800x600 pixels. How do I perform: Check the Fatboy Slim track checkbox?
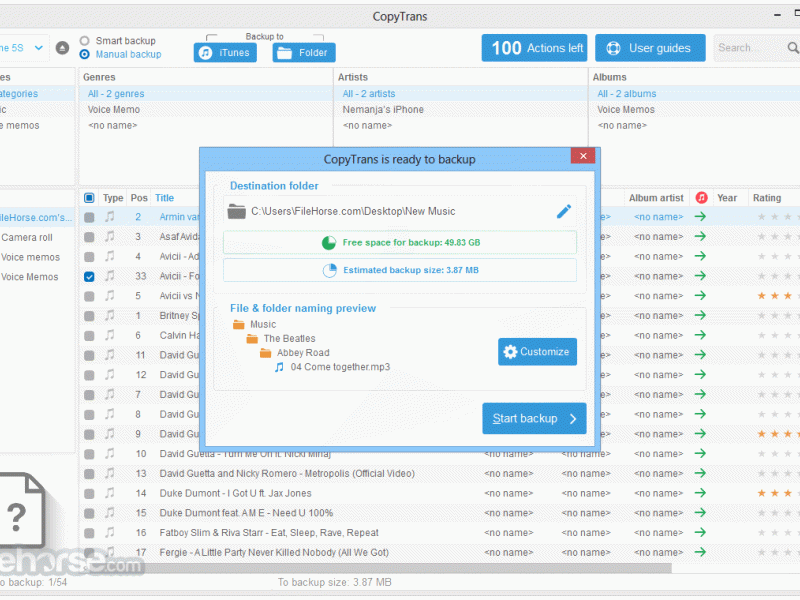coord(89,533)
